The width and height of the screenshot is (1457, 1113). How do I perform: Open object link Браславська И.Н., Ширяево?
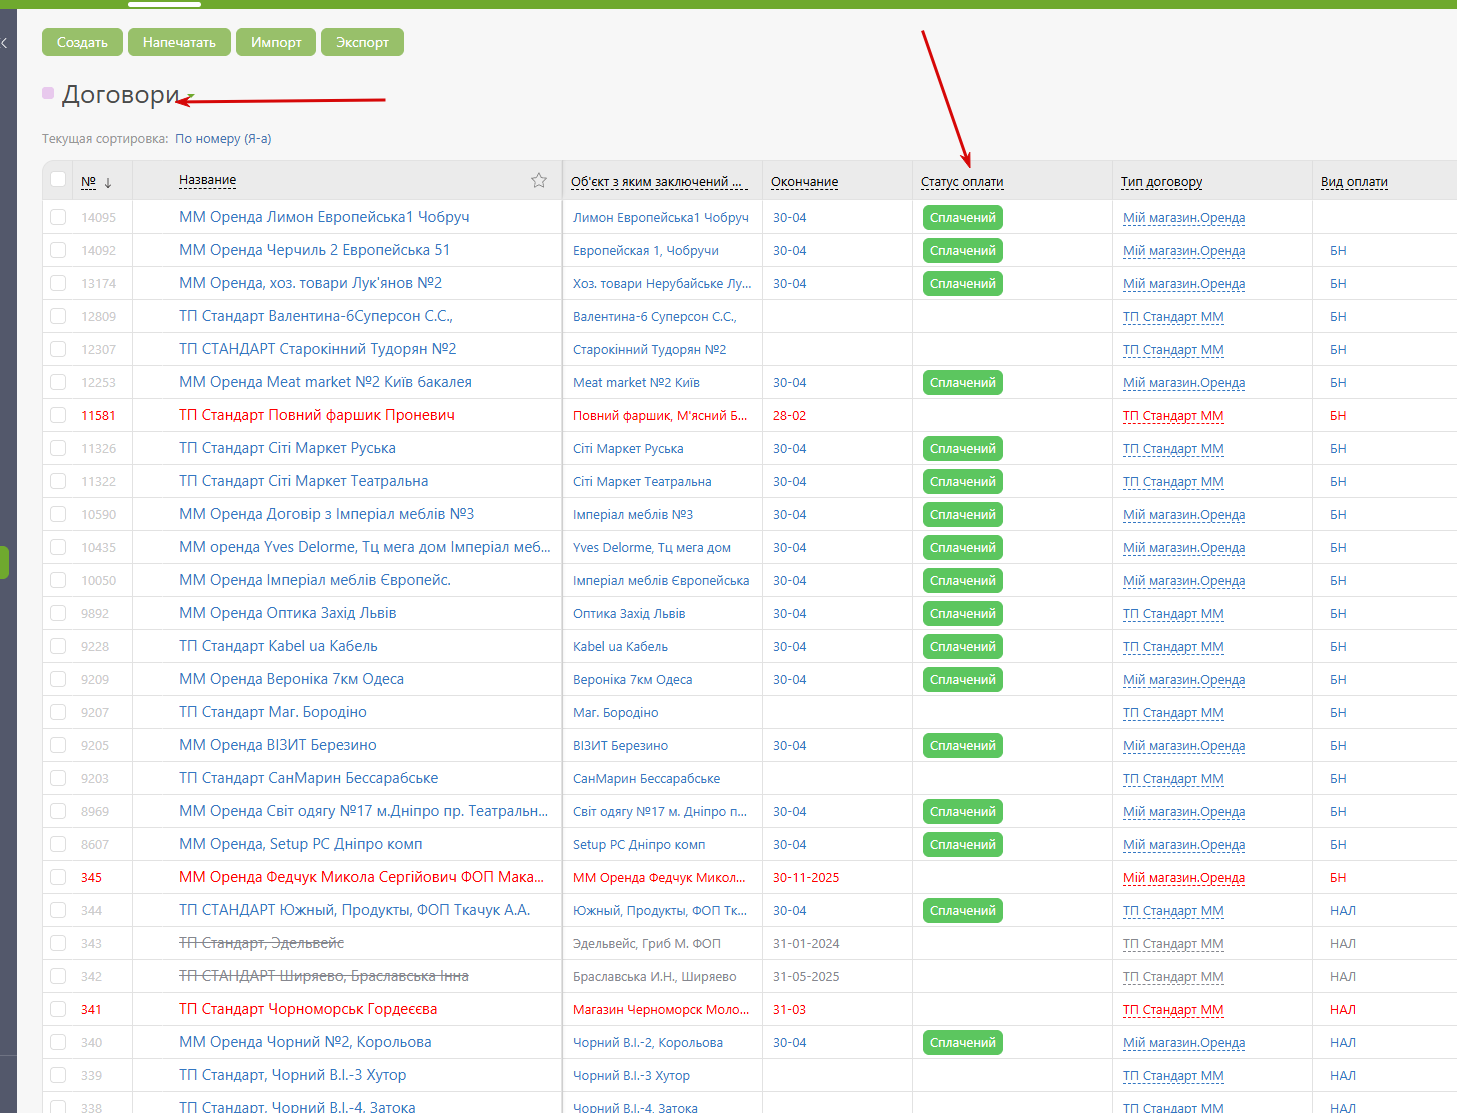654,977
